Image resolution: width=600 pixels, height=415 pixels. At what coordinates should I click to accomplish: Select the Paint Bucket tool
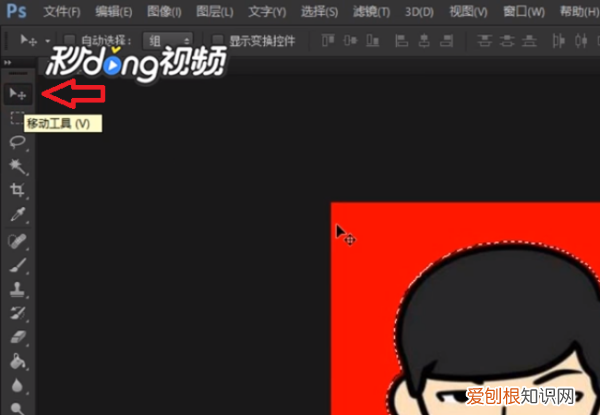(17, 361)
